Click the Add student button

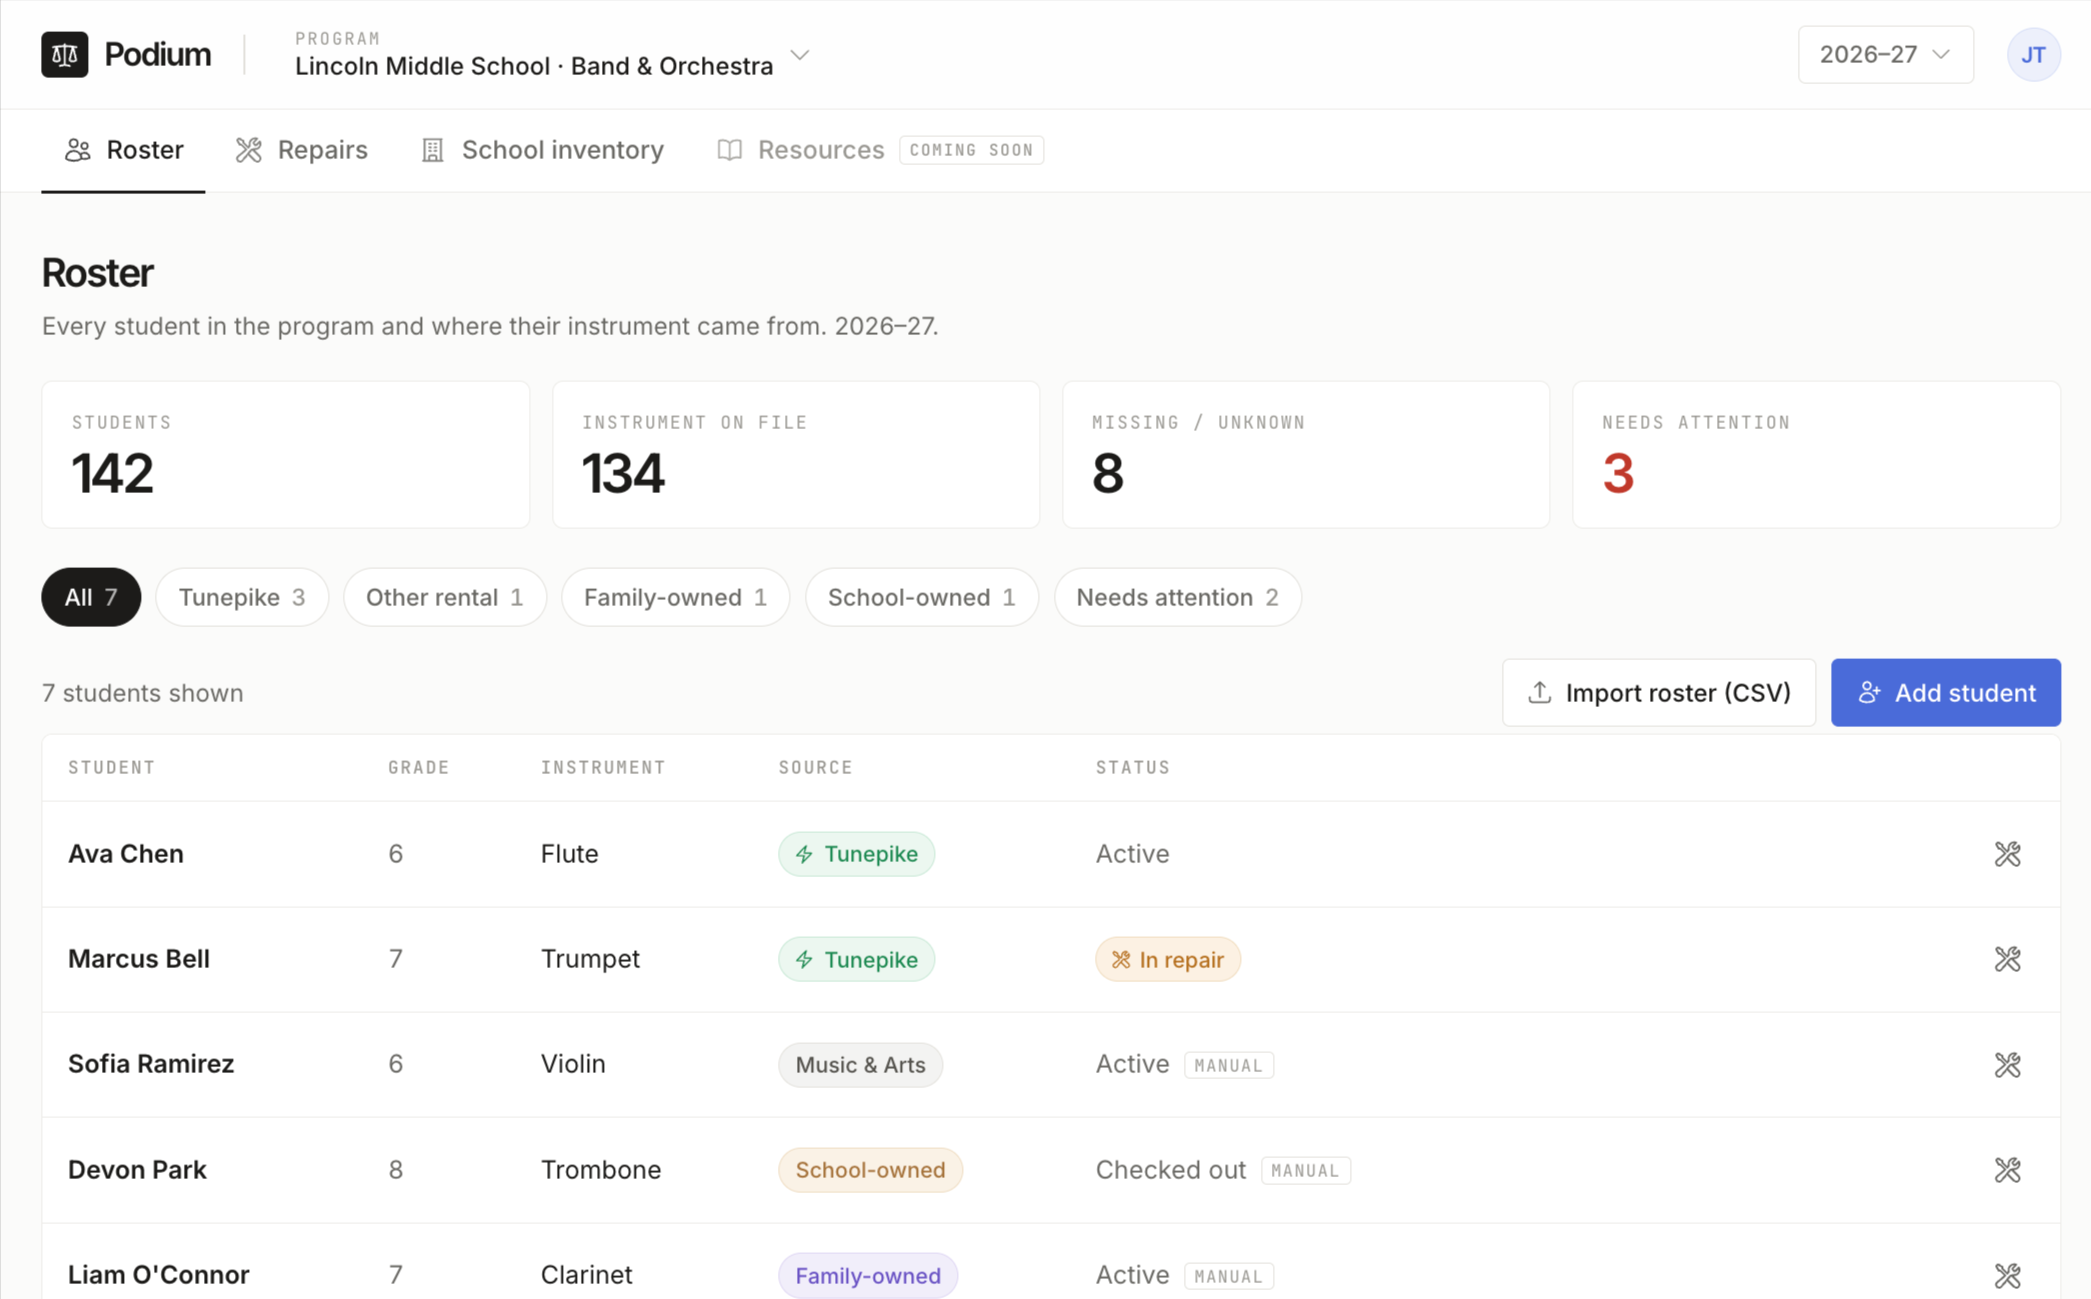click(x=1946, y=692)
